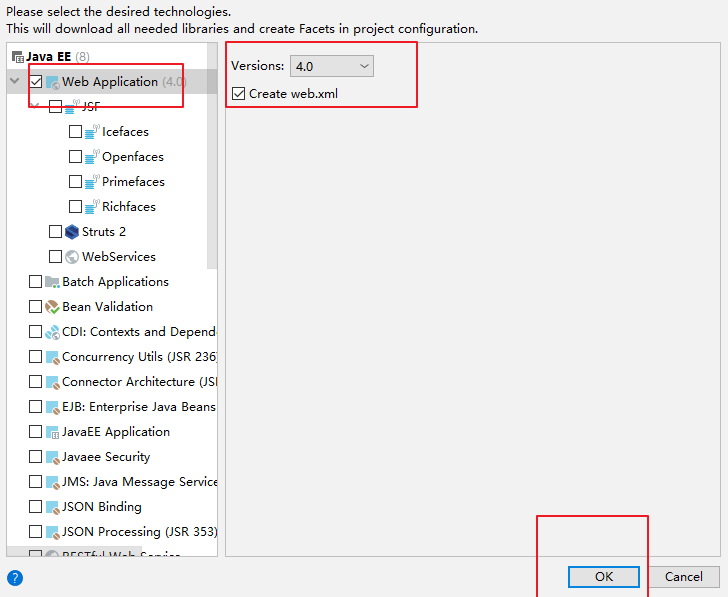Click the JavaEE Application icon
Image resolution: width=728 pixels, height=597 pixels.
[x=52, y=432]
